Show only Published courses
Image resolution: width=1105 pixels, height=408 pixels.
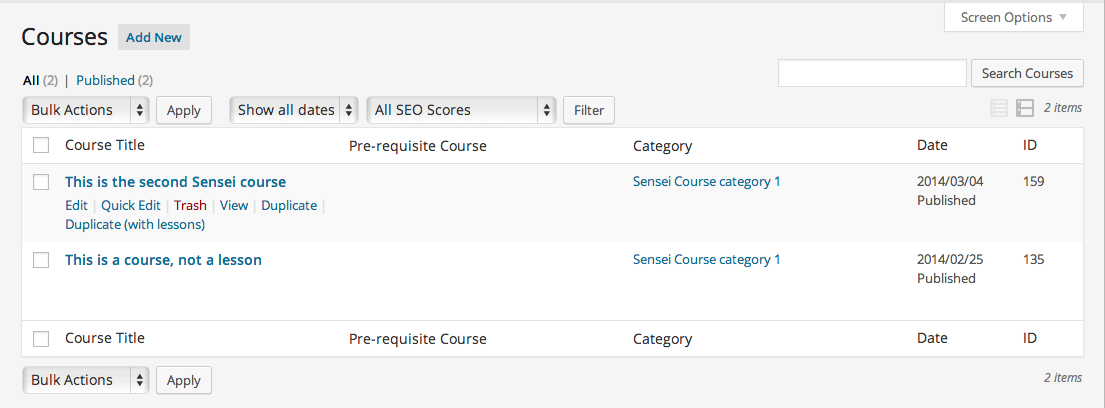pos(105,80)
